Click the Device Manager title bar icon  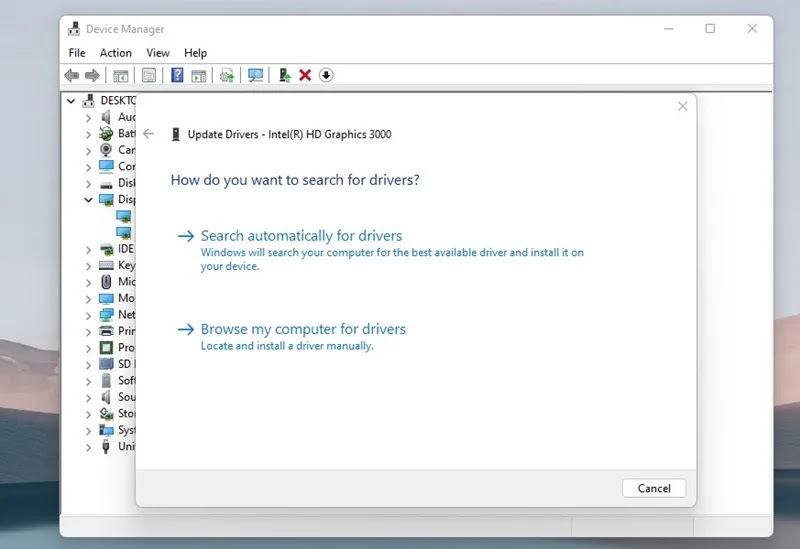tap(74, 29)
